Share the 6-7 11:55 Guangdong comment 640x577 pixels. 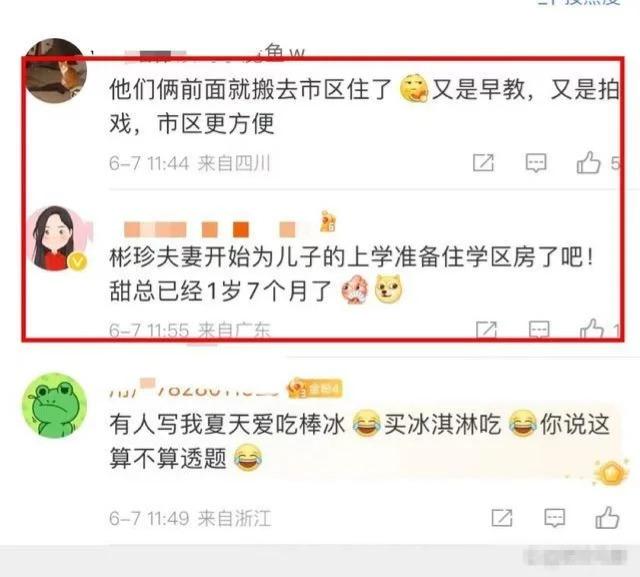[x=487, y=330]
